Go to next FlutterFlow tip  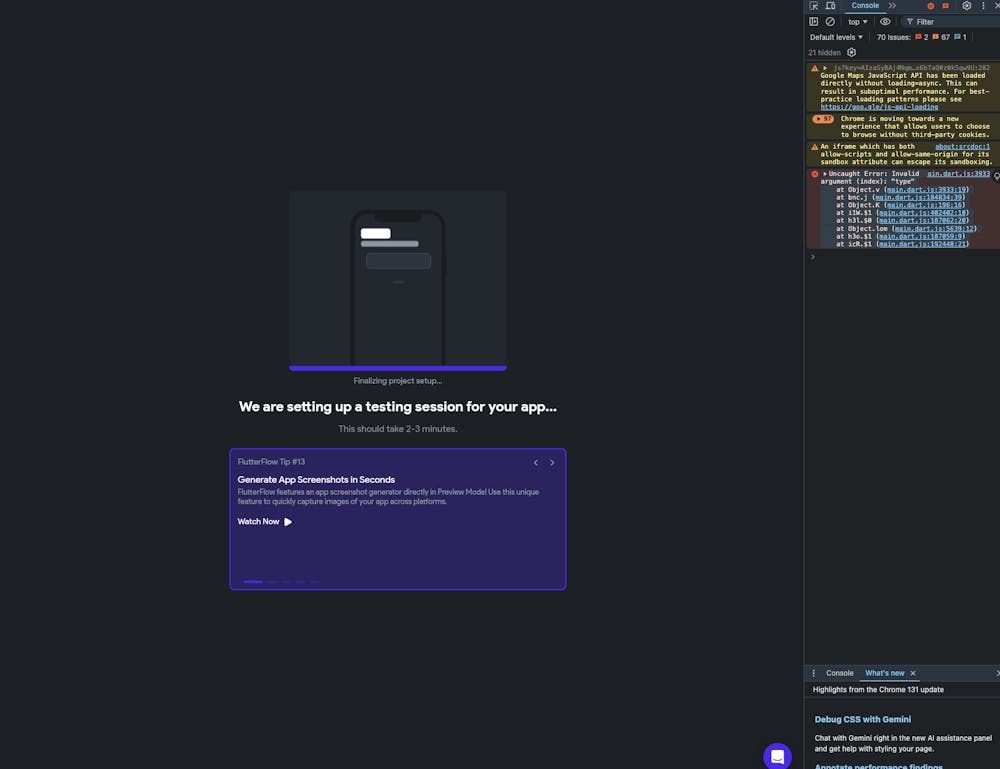(x=552, y=463)
